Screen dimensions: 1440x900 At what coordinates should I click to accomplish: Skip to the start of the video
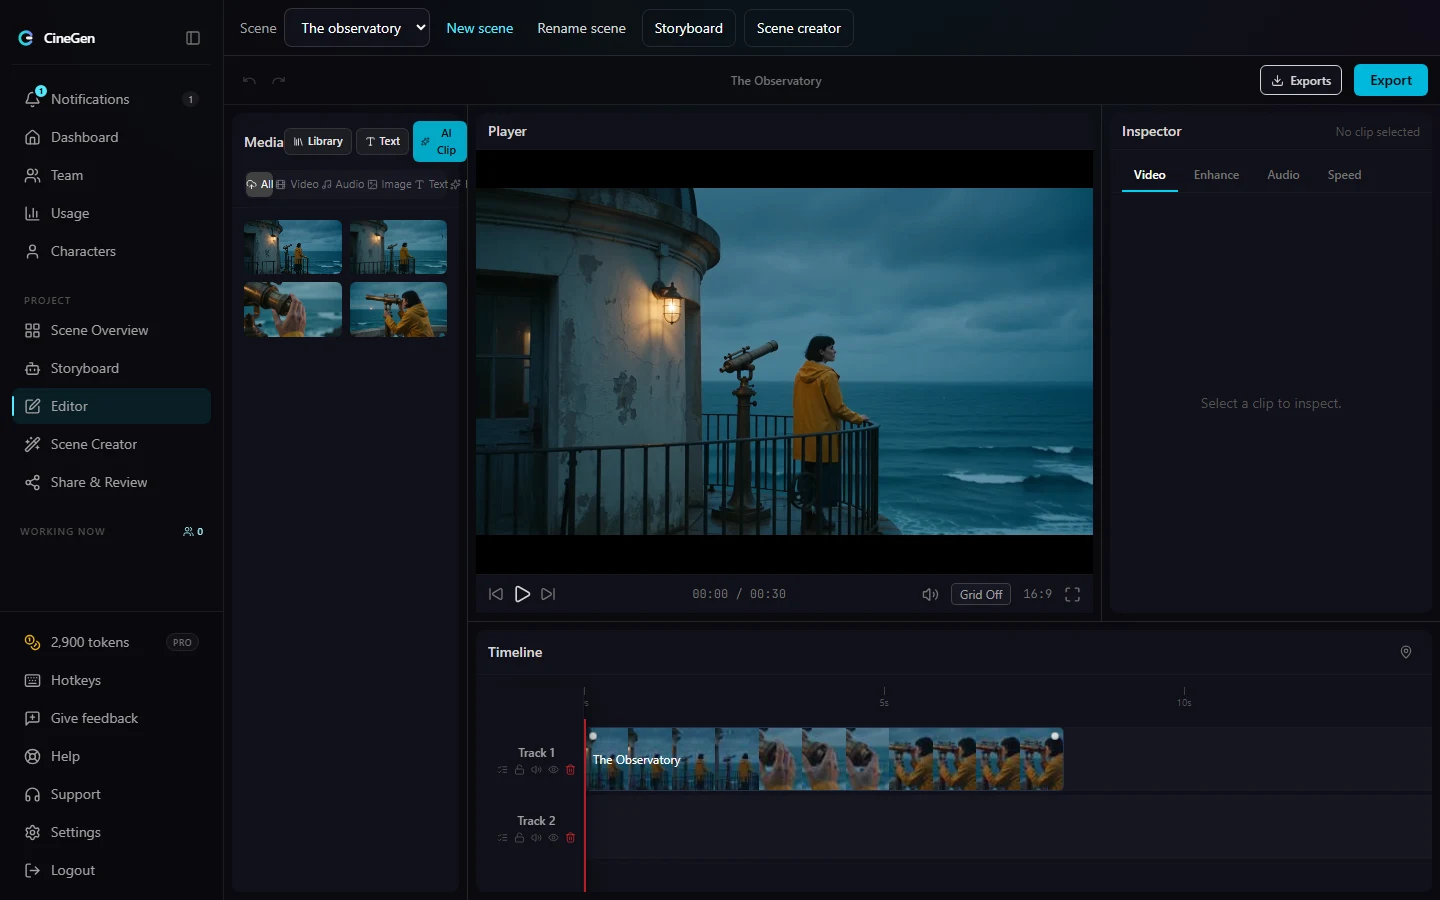(496, 594)
